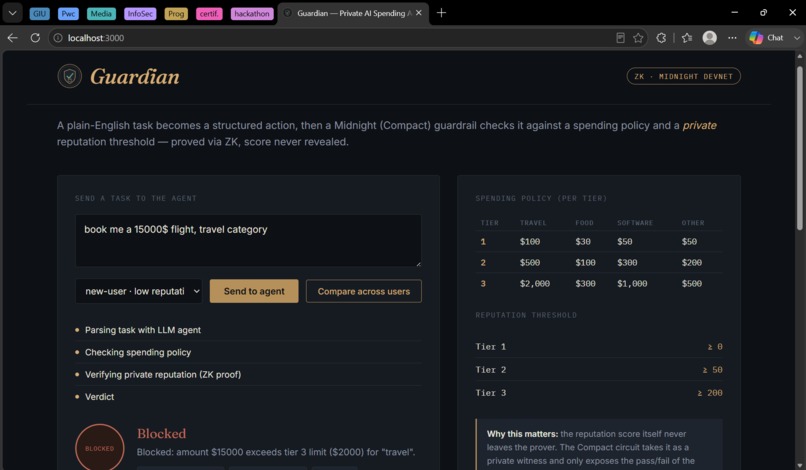Click the Tier 2 reputation threshold ≥ 50
The image size is (806, 470).
click(712, 370)
